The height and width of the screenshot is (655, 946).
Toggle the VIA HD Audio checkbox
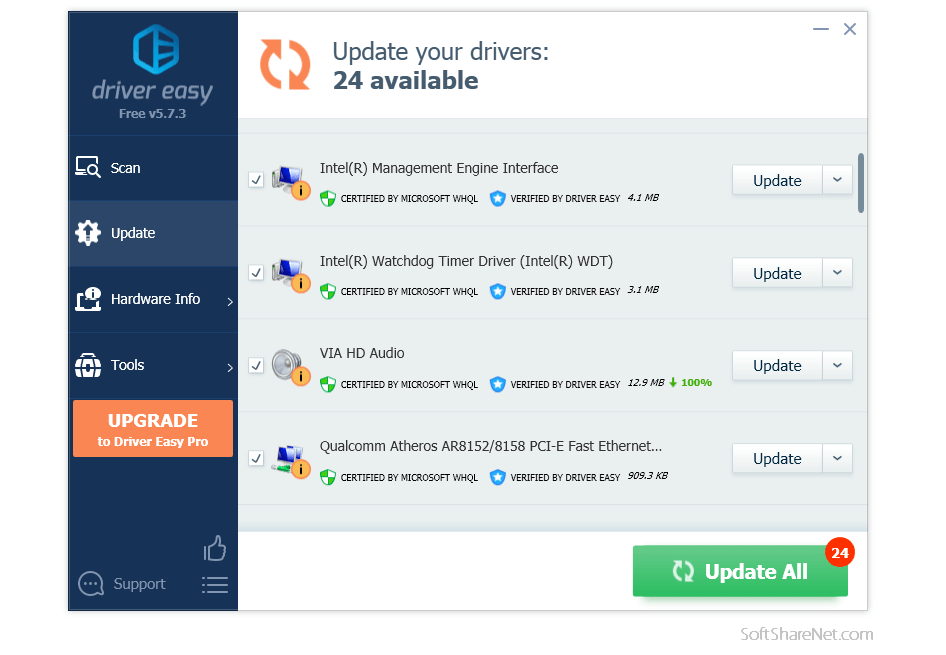256,365
